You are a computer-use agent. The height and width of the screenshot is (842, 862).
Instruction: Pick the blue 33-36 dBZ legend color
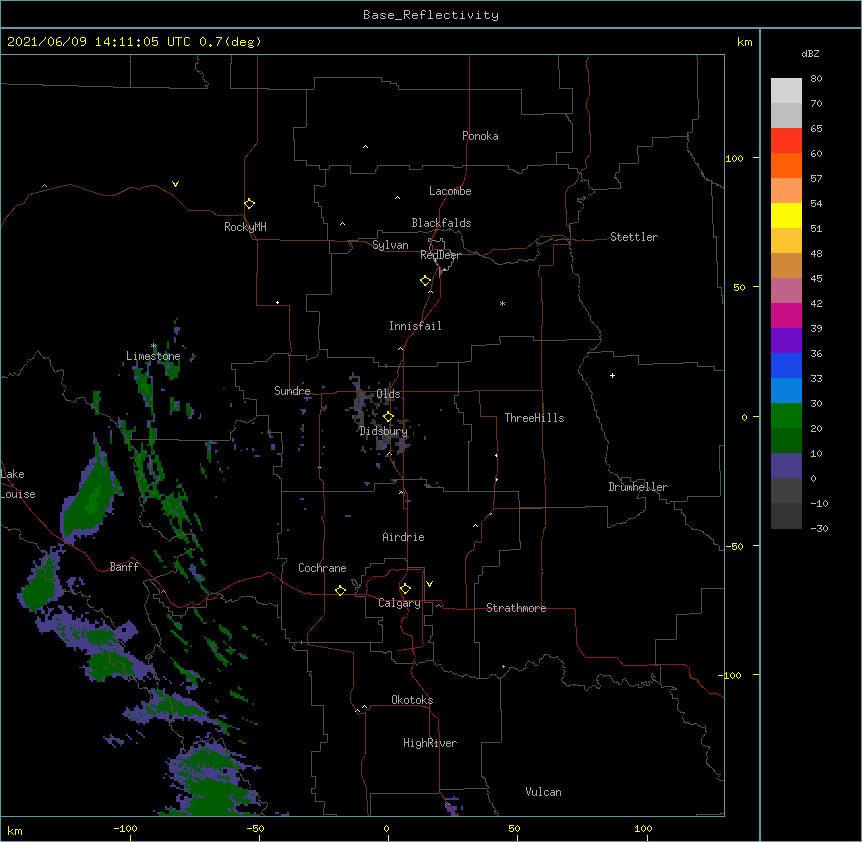[786, 365]
